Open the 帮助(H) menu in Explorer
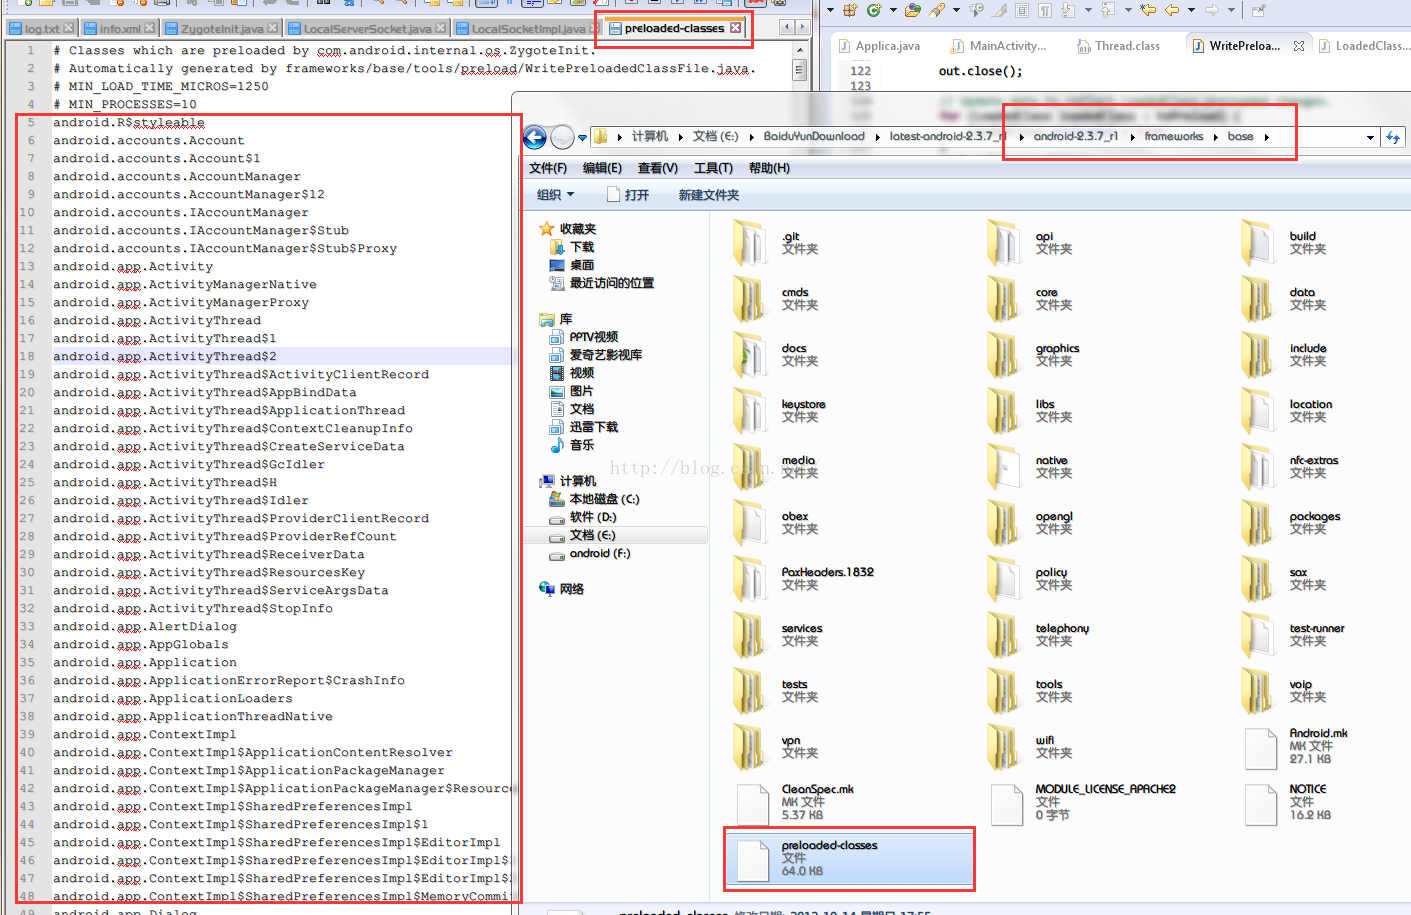Image resolution: width=1411 pixels, height=915 pixels. point(769,168)
